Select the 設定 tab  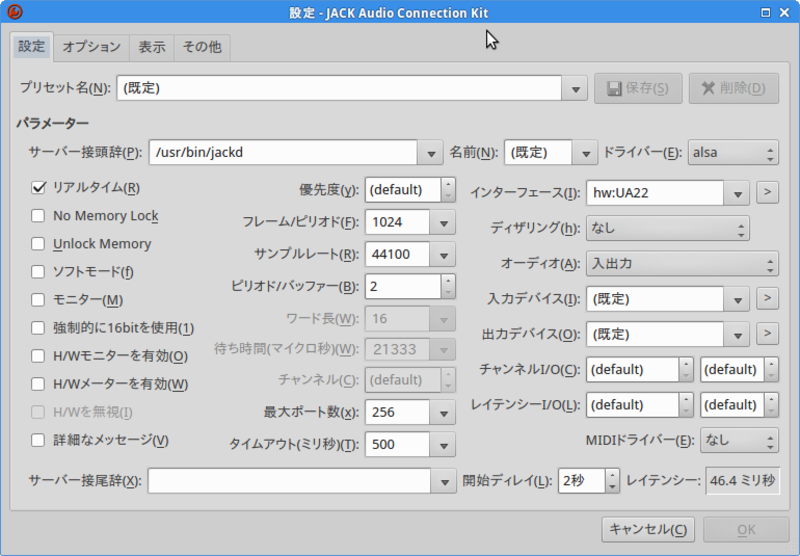[x=32, y=46]
